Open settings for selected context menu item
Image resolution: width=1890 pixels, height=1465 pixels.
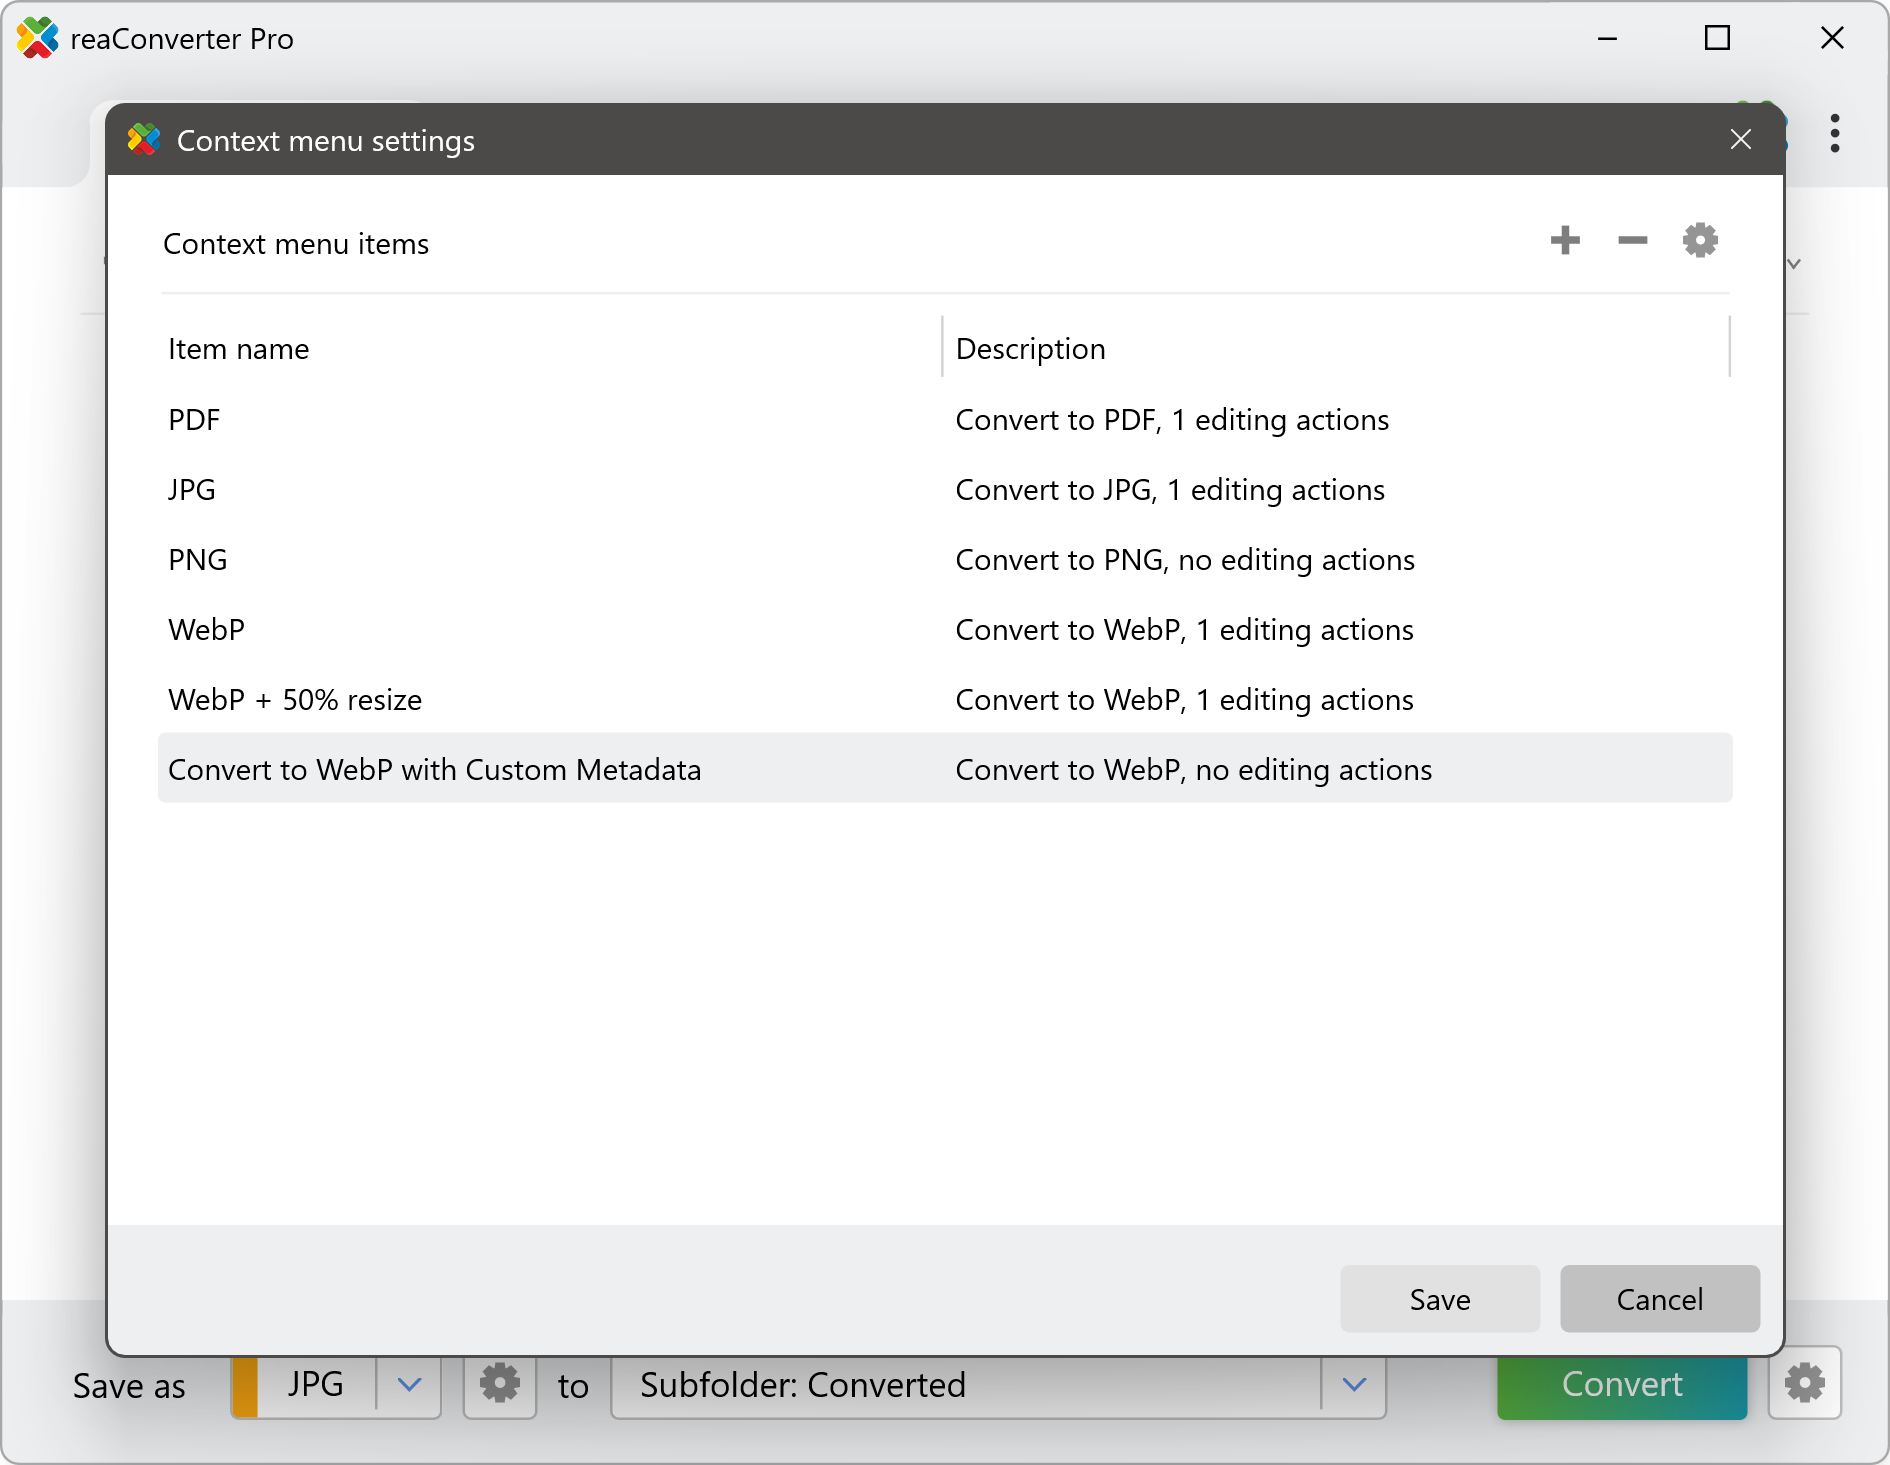pyautogui.click(x=1699, y=241)
